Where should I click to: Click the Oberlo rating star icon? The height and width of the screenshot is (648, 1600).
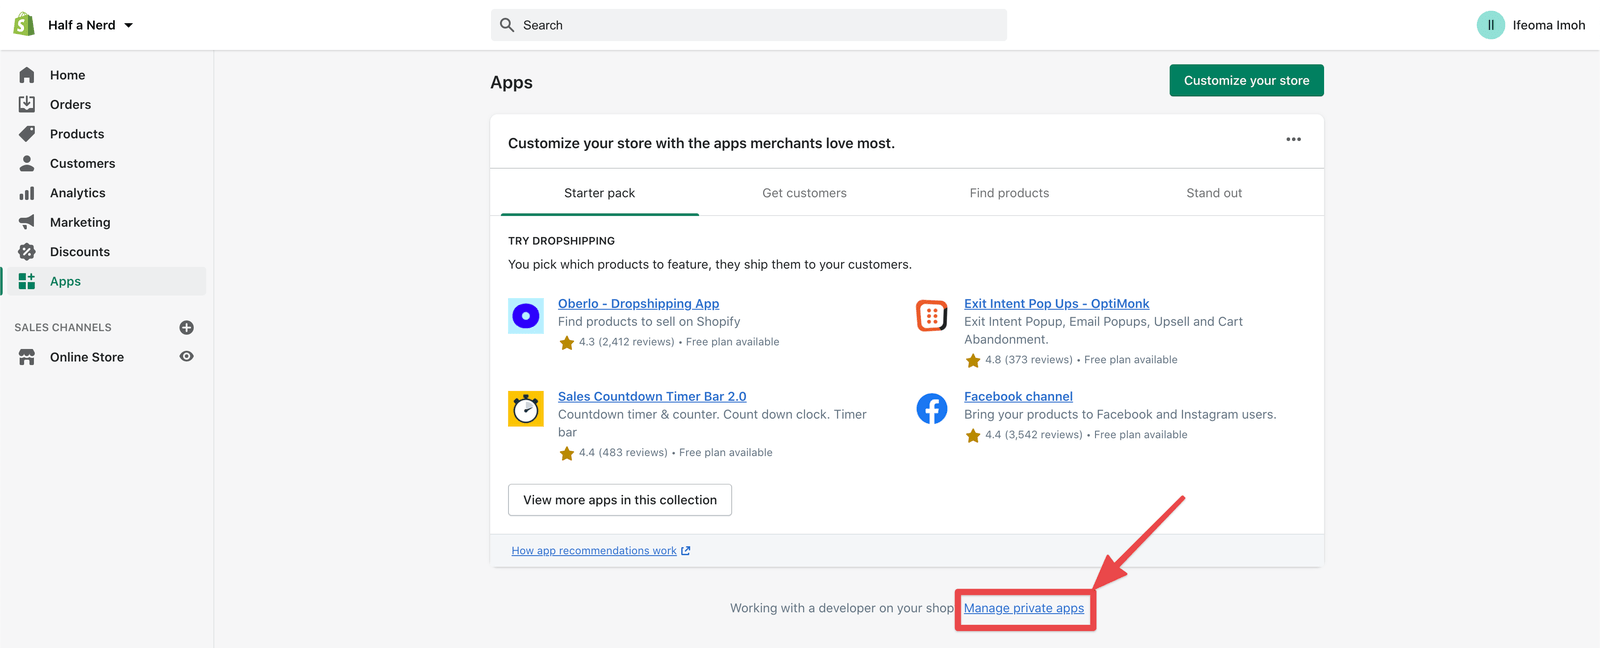click(567, 343)
